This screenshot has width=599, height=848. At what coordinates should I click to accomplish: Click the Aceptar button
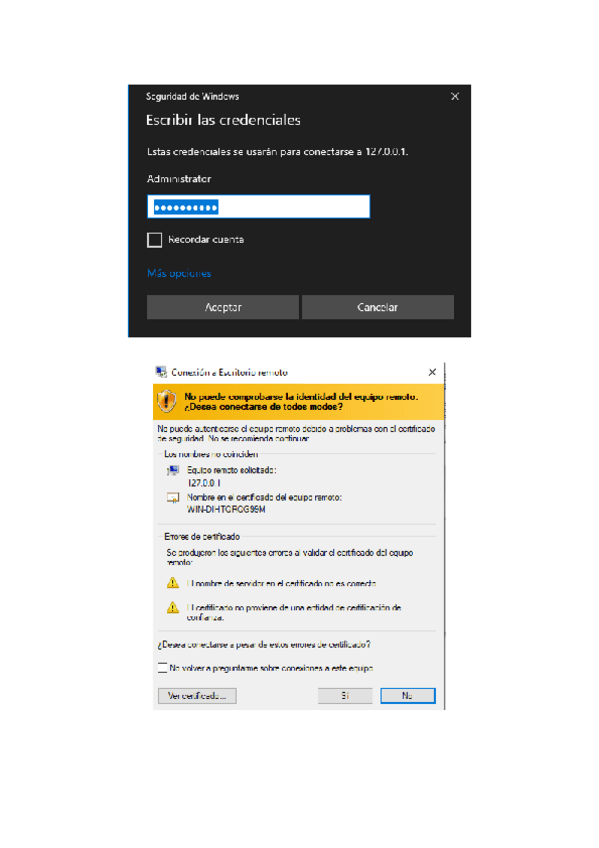pos(223,307)
